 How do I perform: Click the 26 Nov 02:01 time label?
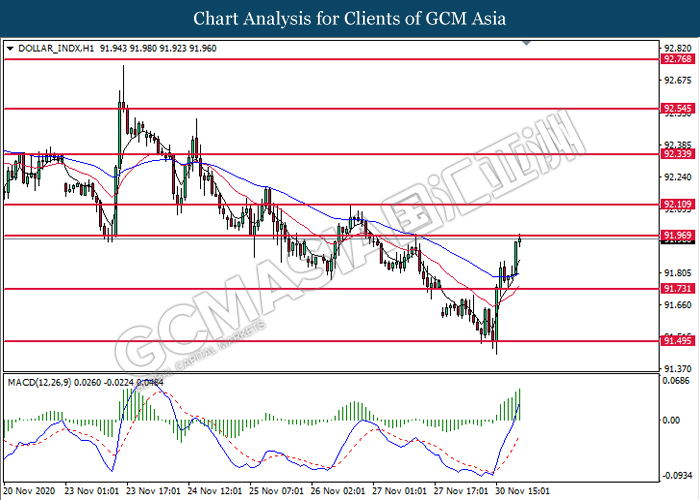[x=338, y=491]
